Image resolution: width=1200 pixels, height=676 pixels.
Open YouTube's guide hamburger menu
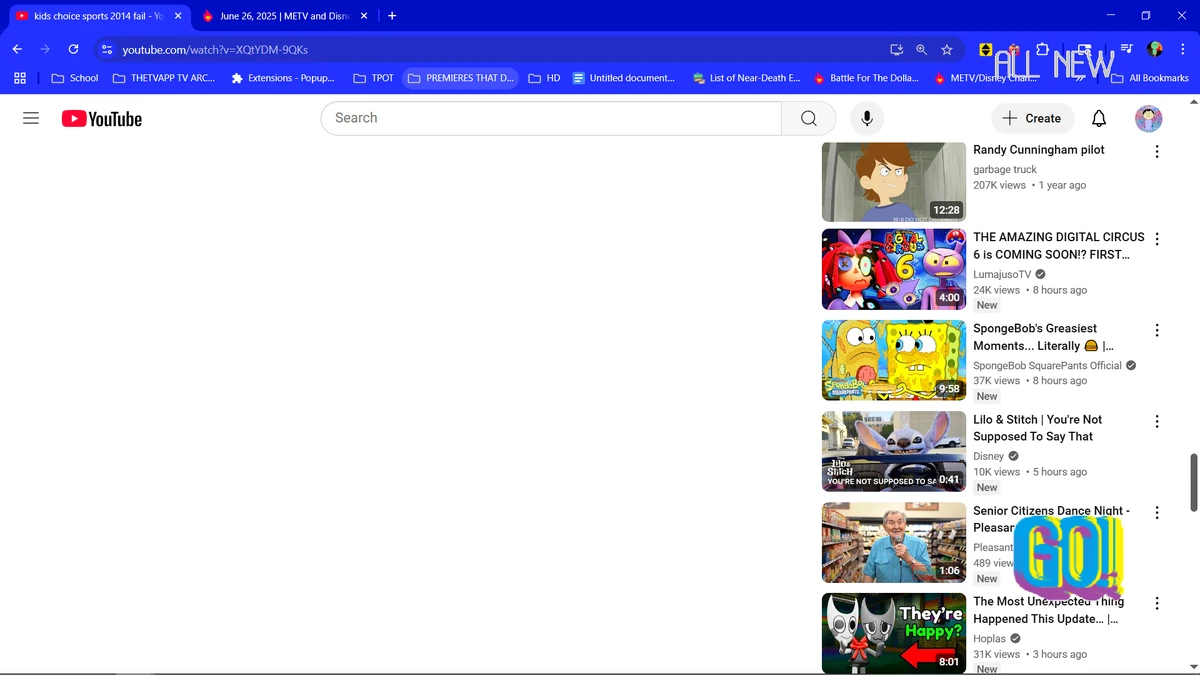pos(30,118)
